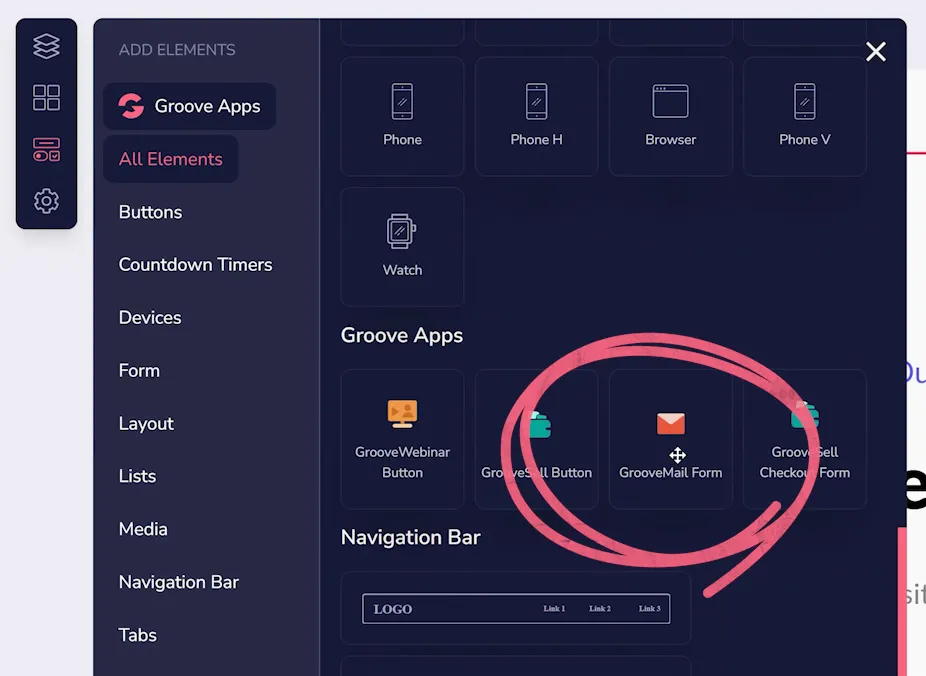The width and height of the screenshot is (926, 676).
Task: Choose the Browser device element
Action: 670,116
